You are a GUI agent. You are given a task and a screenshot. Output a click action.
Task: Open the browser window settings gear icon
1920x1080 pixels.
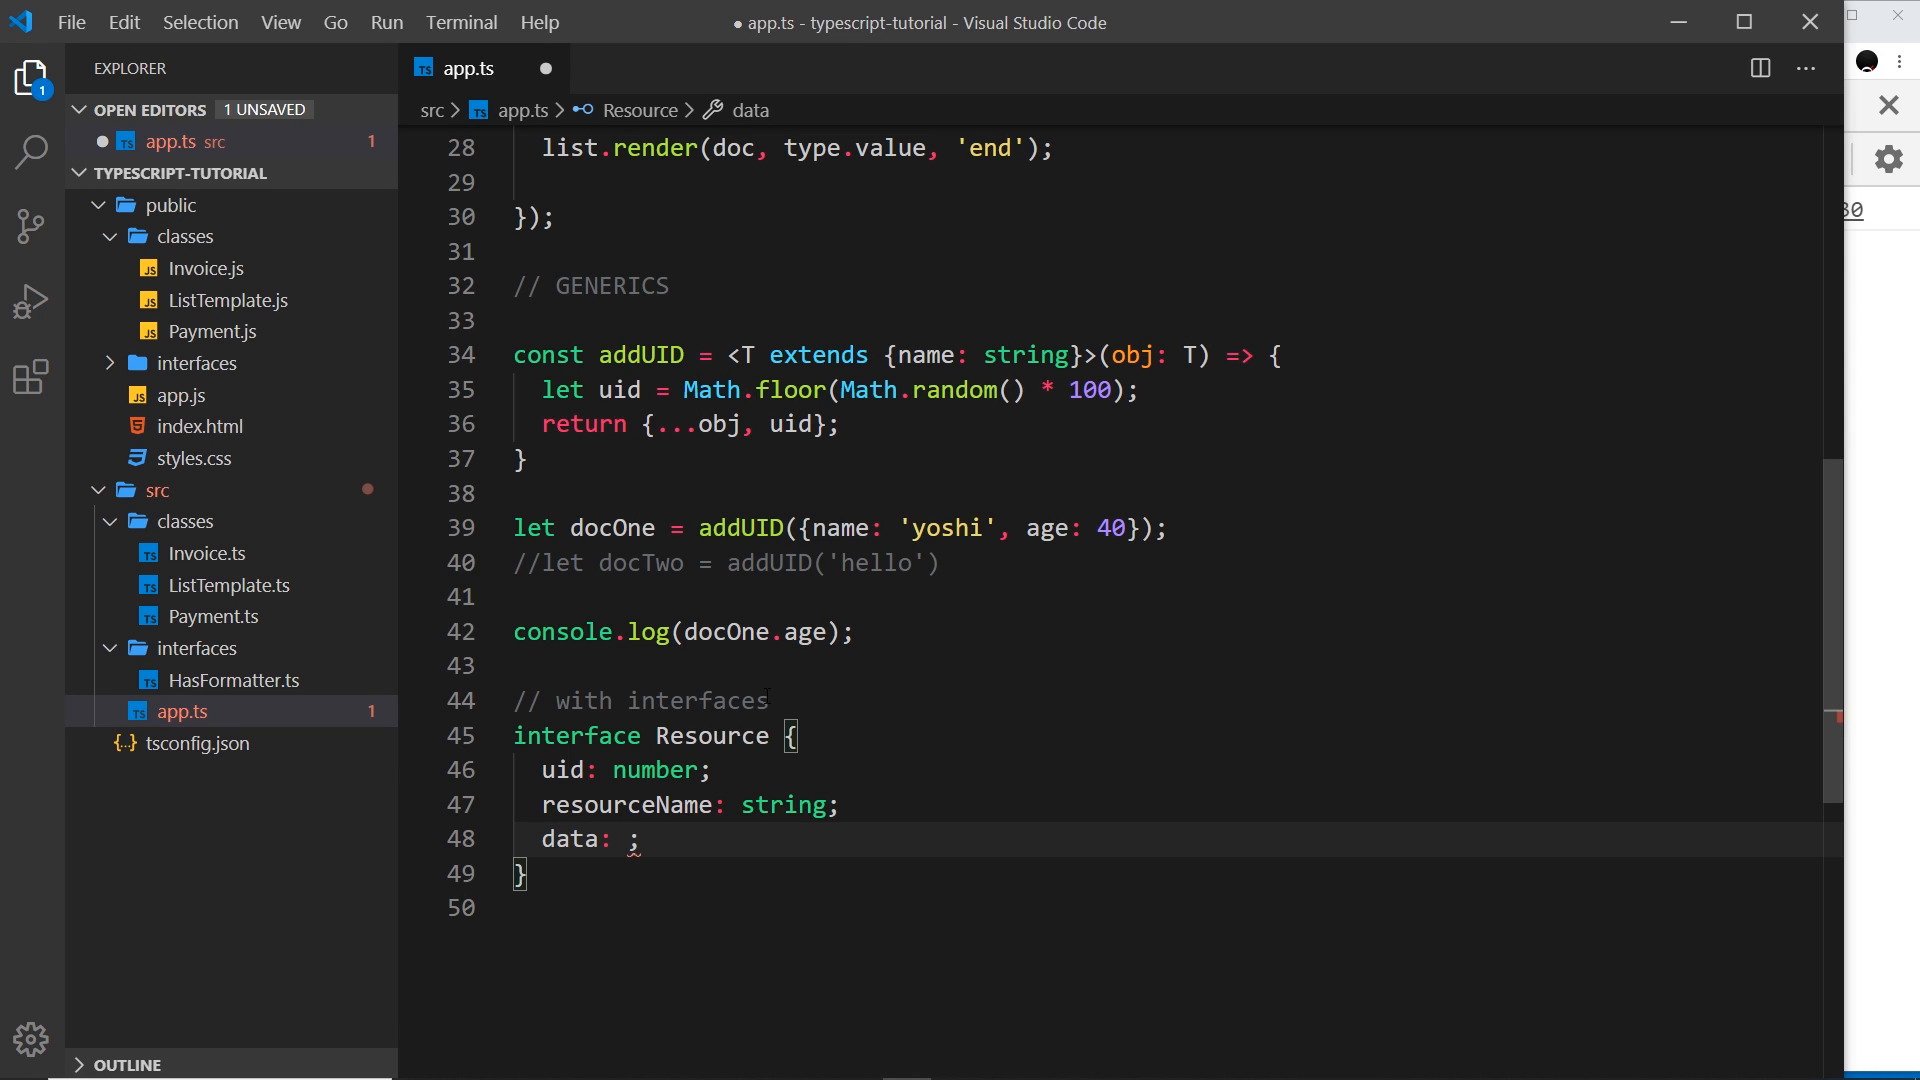(1888, 159)
